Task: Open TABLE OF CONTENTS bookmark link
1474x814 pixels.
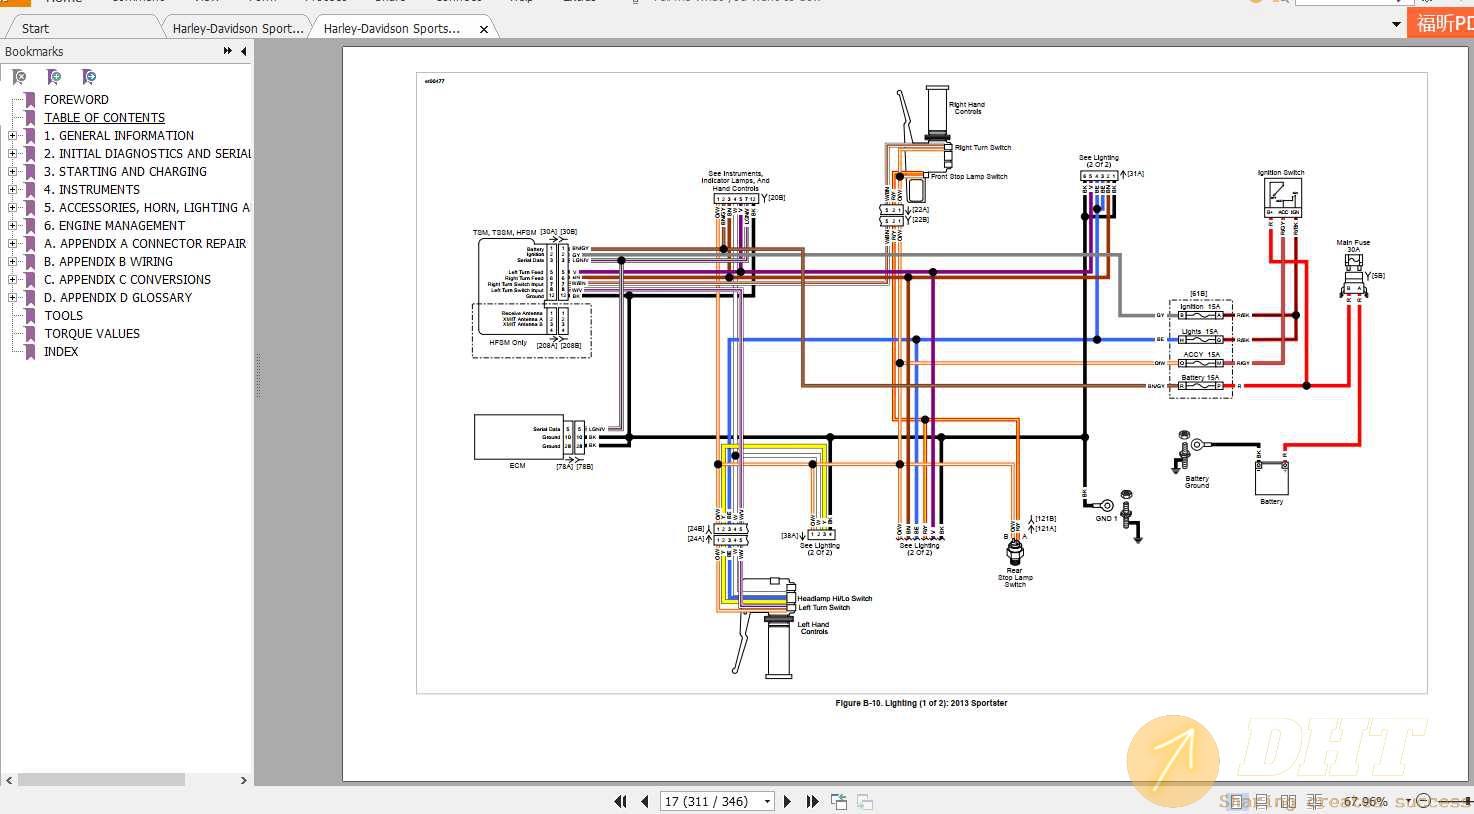Action: pyautogui.click(x=104, y=117)
